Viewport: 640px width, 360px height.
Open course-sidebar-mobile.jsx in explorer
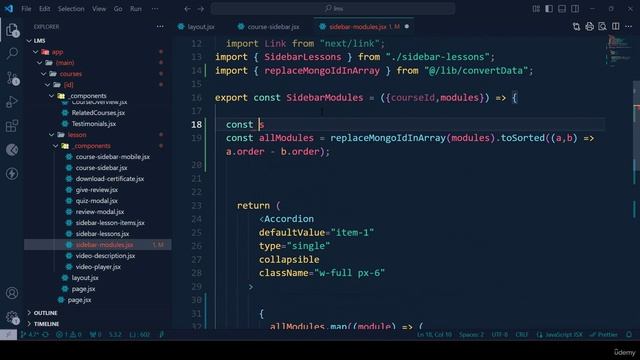112,157
